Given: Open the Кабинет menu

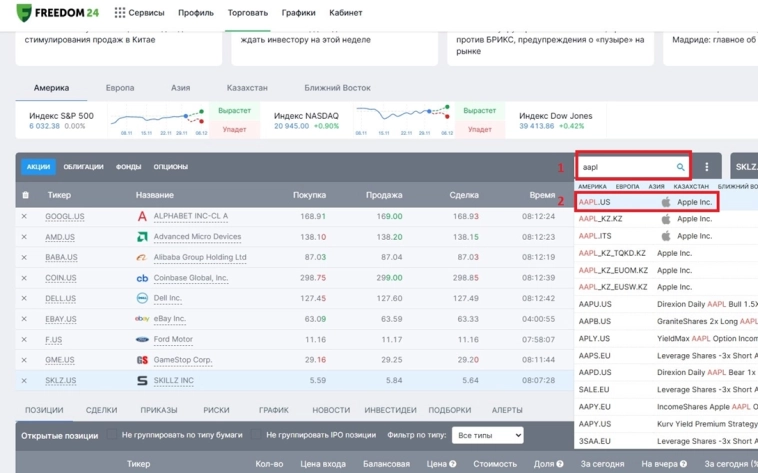Looking at the screenshot, I should tap(346, 13).
